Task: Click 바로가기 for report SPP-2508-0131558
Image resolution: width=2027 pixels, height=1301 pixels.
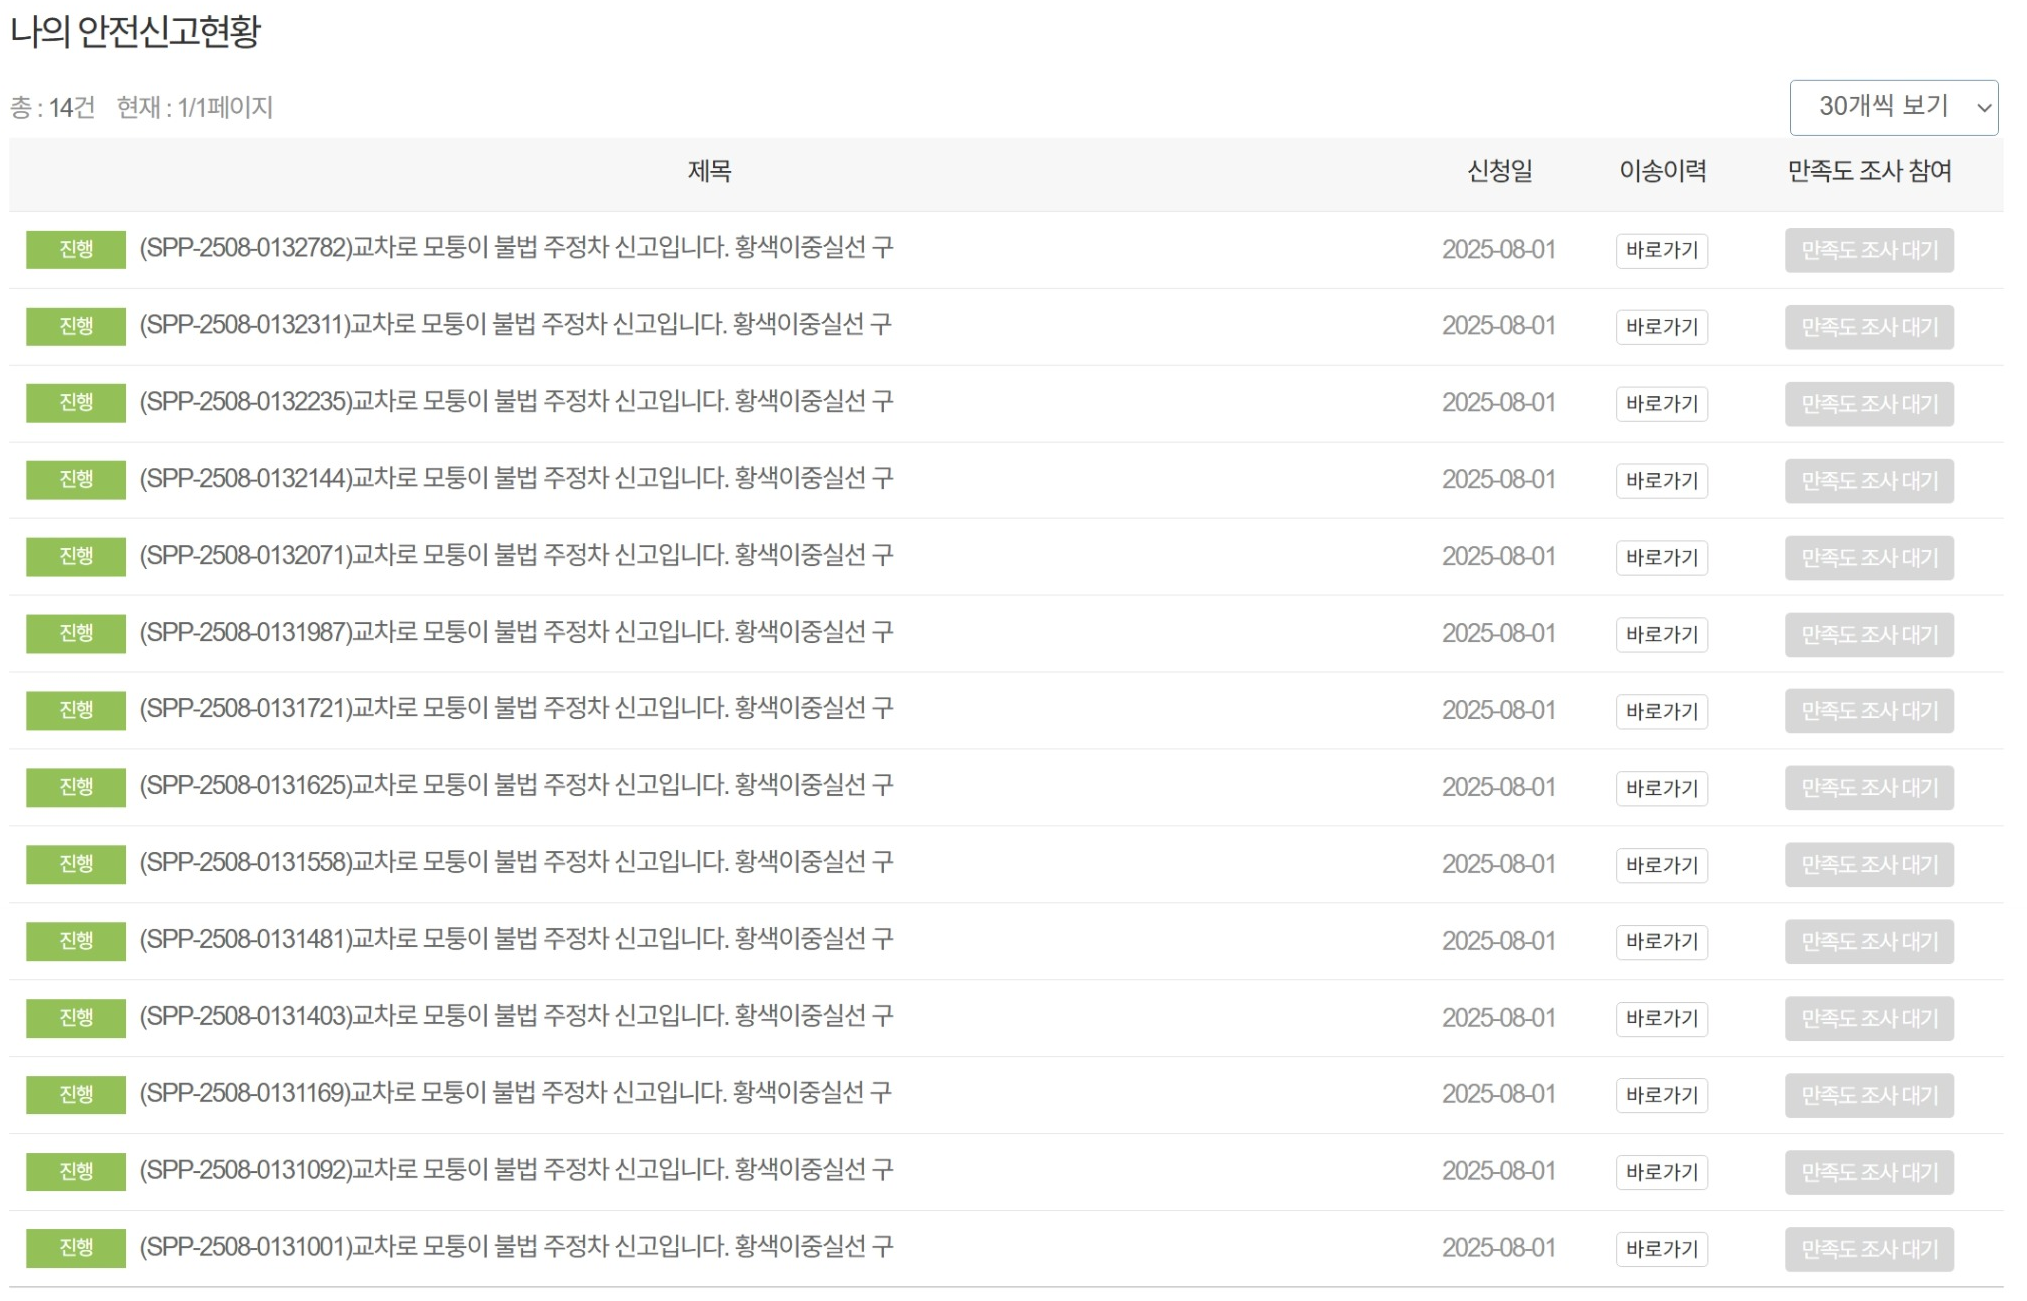Action: coord(1663,864)
